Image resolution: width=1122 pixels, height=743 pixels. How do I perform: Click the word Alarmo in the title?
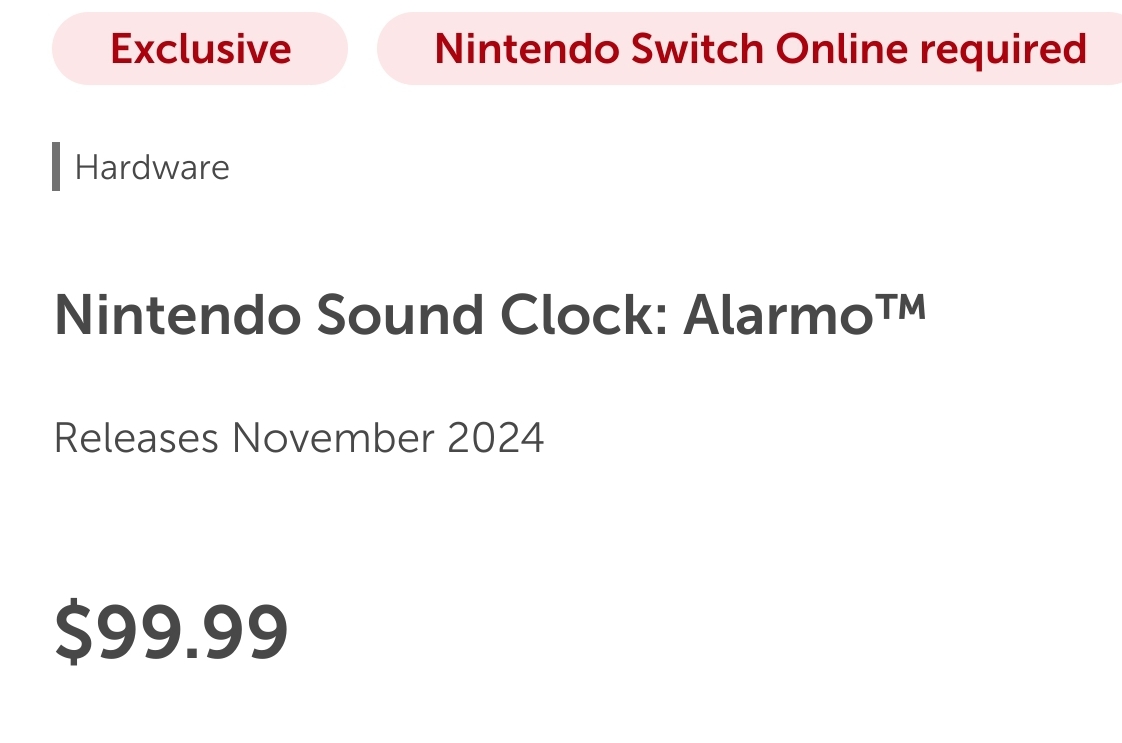point(779,315)
